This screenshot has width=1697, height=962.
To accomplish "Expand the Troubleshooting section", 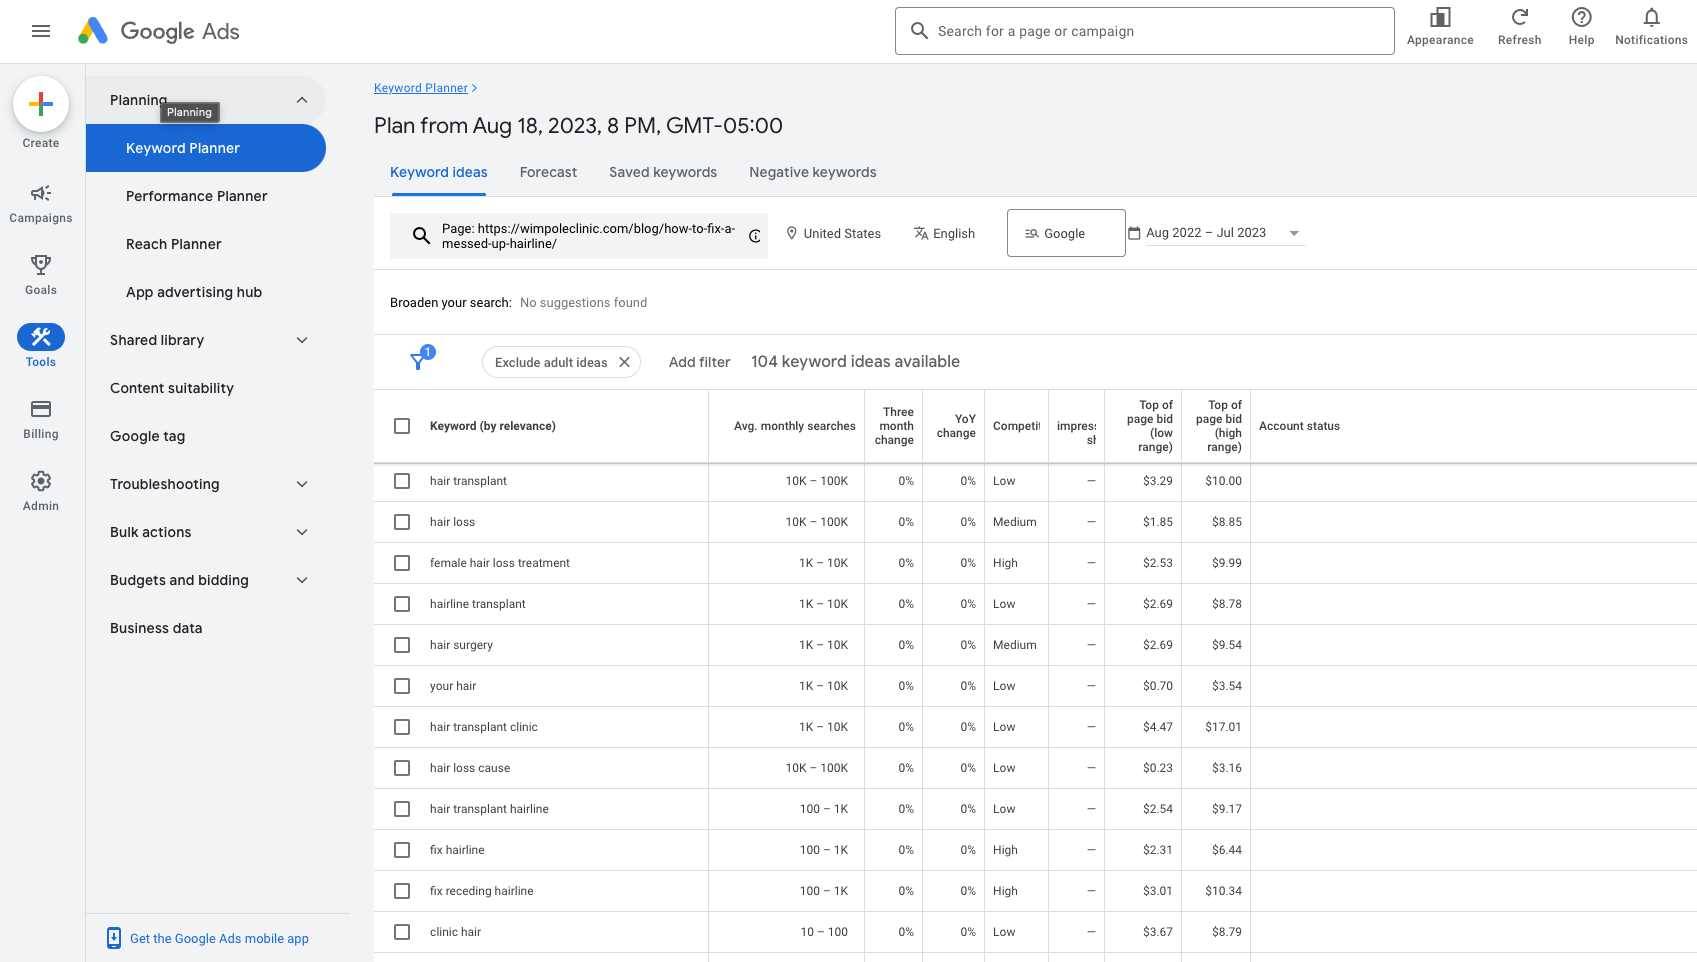I will click(302, 484).
